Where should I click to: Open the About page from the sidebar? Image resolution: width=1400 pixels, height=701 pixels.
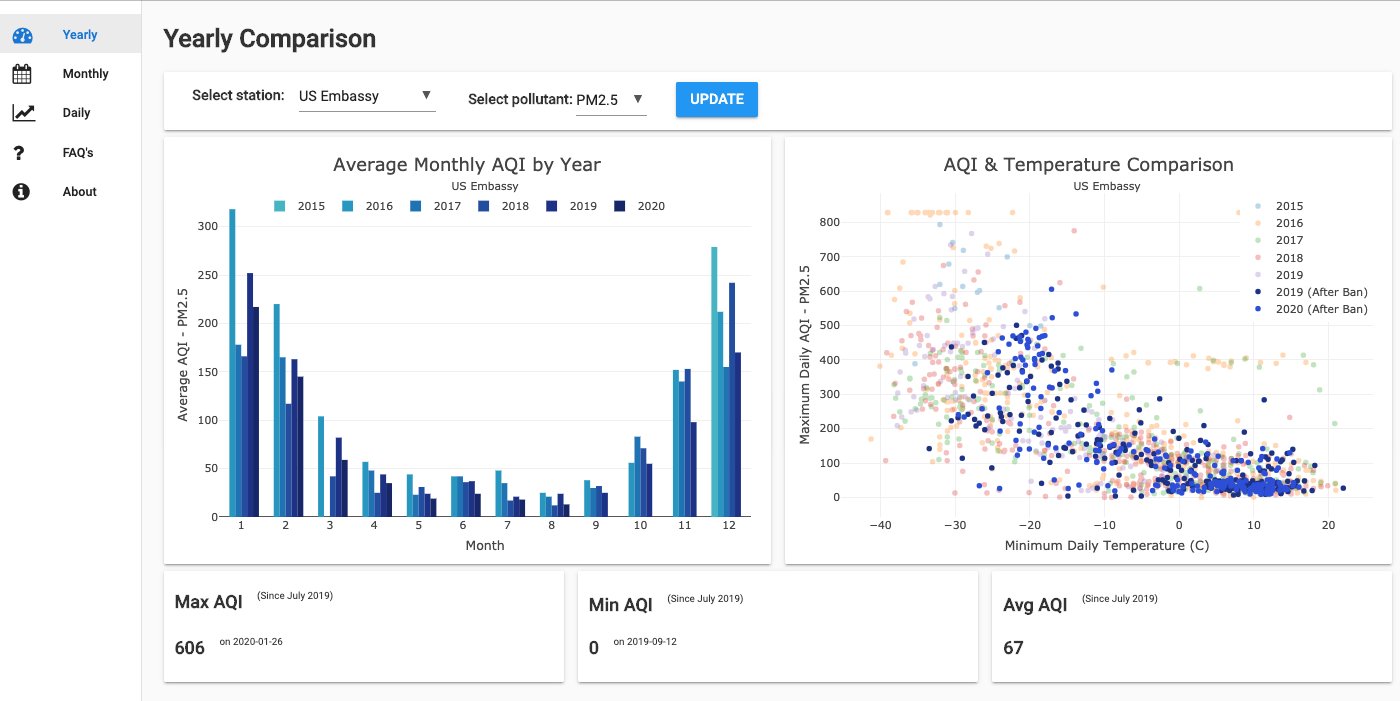[x=79, y=191]
